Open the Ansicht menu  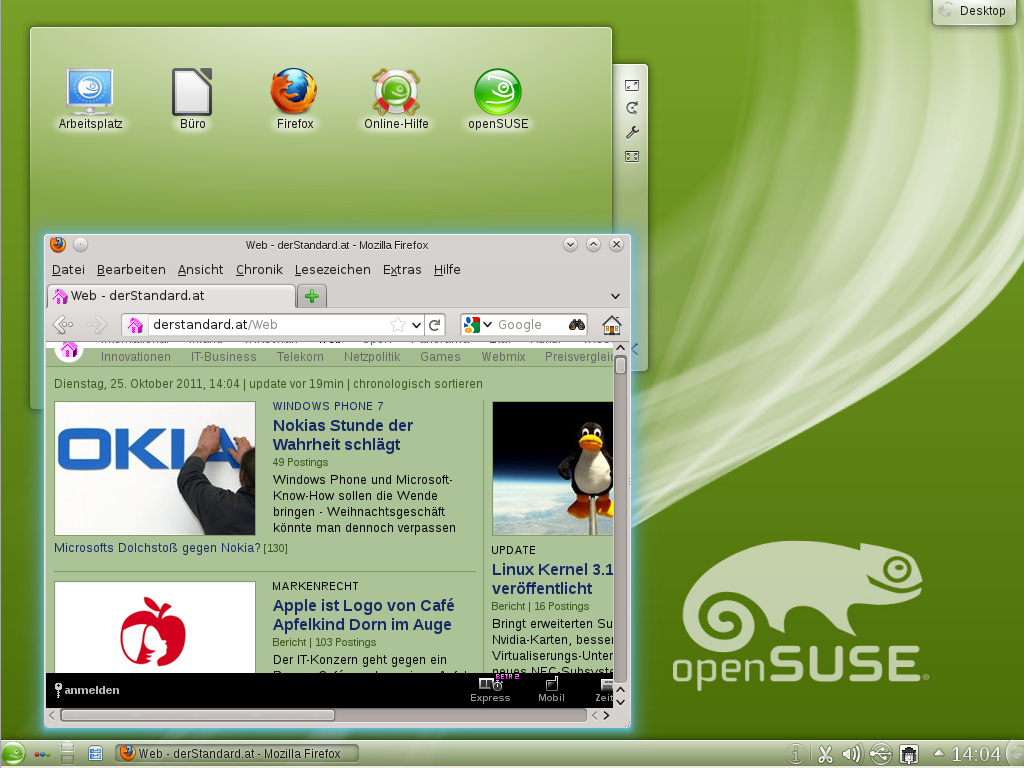(200, 270)
